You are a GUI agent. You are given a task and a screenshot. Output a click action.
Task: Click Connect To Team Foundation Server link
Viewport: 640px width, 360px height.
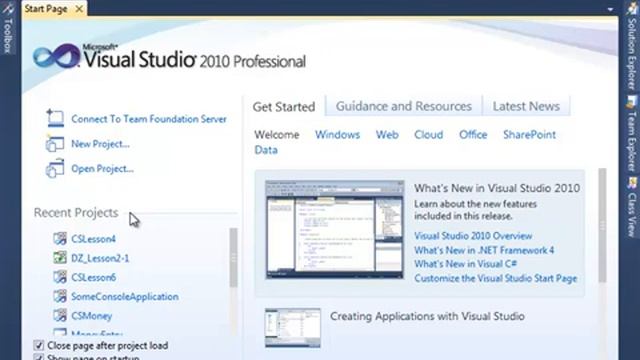pyautogui.click(x=149, y=119)
